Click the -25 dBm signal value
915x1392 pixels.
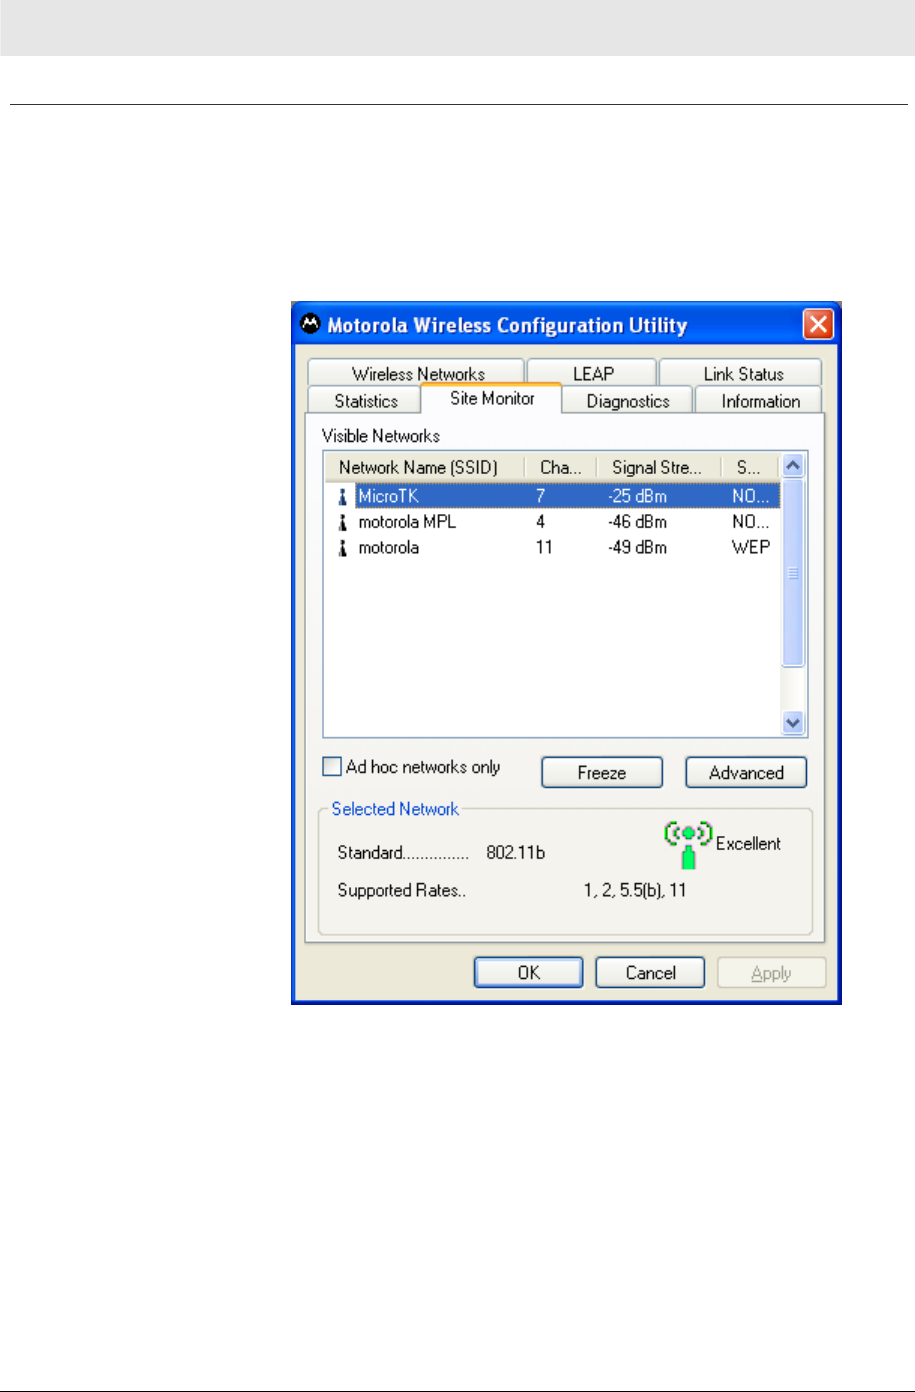tap(637, 496)
